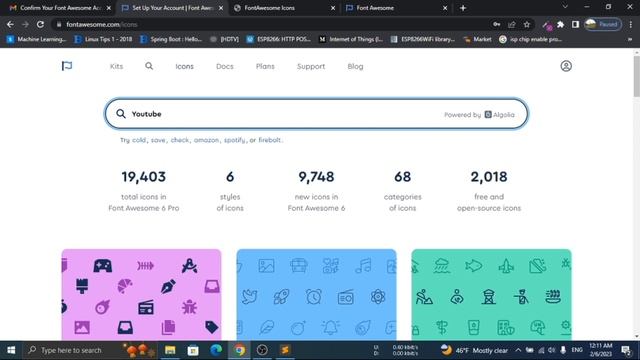The image size is (640, 360).
Task: Try the 'save' search suggestion
Action: [158, 140]
